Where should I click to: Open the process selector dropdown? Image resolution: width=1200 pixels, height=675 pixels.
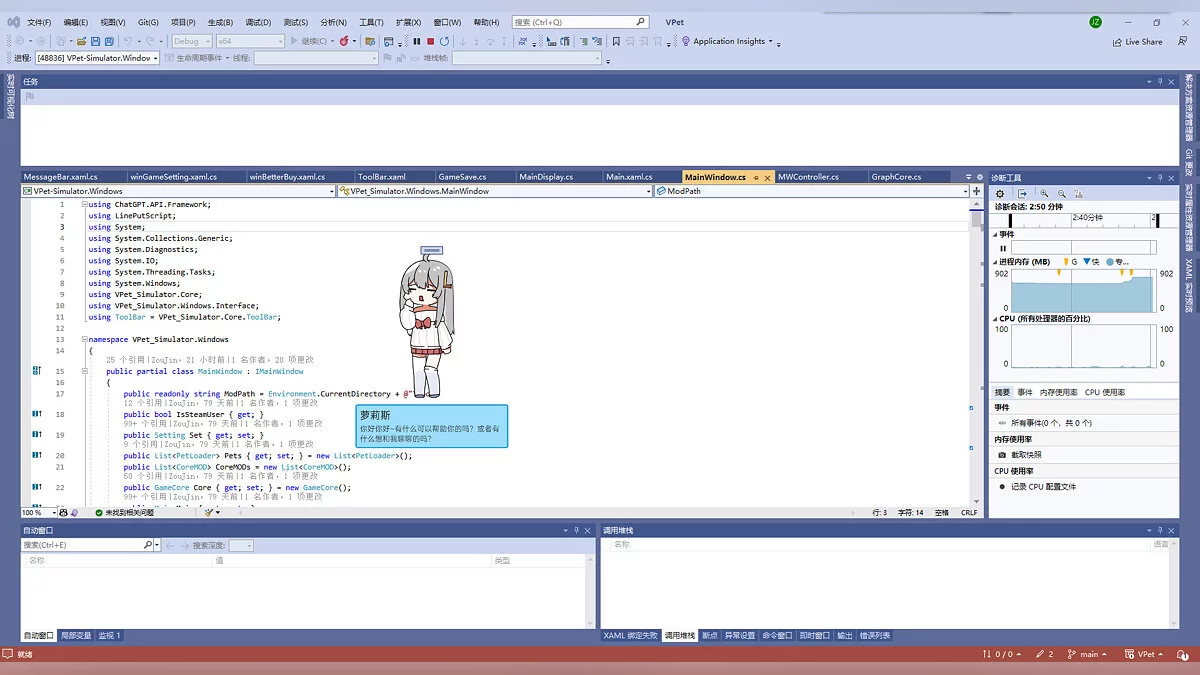(155, 58)
